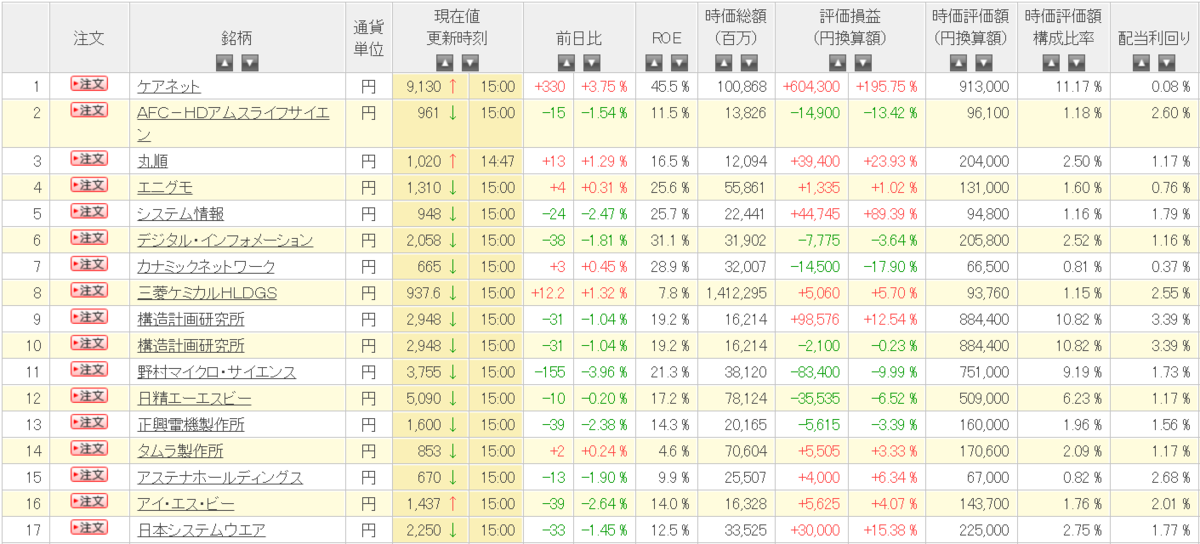Sort 構成比率 column ascending with up arrow
Image resolution: width=1200 pixels, height=544 pixels.
[x=1049, y=62]
